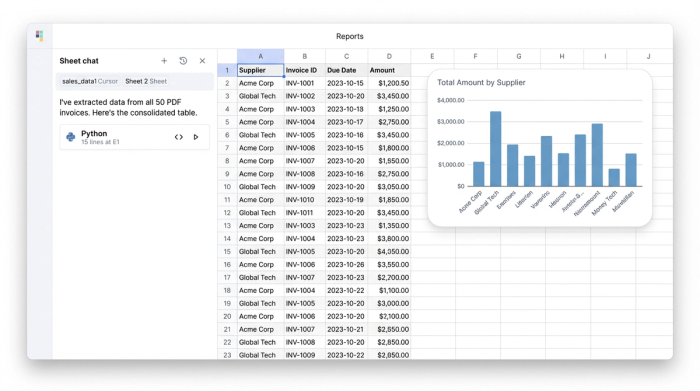Click the Due Date header cell
The image size is (700, 391).
pos(346,70)
